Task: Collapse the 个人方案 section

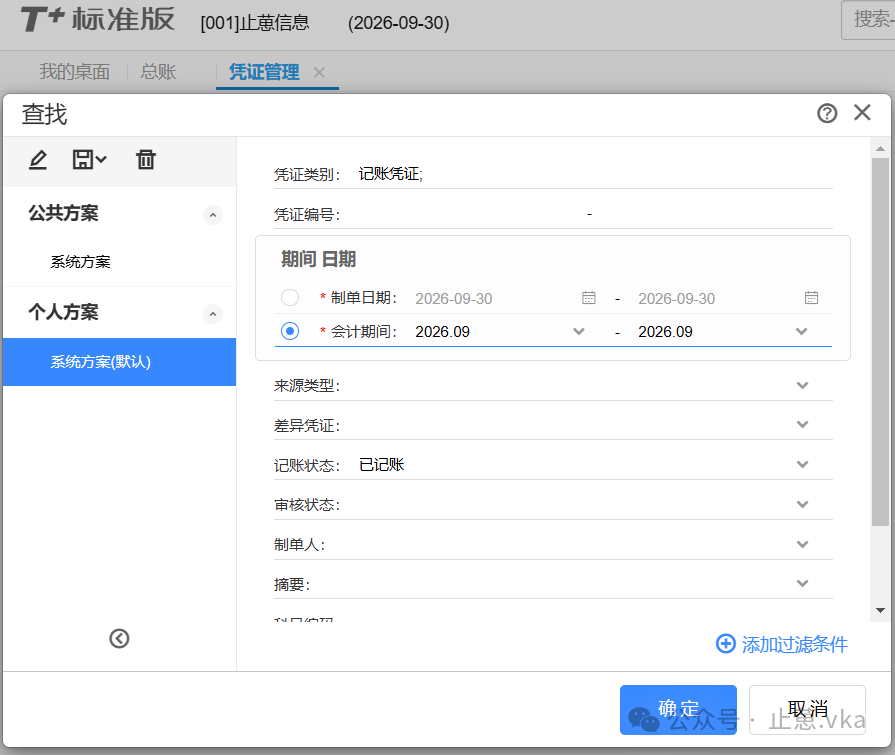Action: click(213, 314)
